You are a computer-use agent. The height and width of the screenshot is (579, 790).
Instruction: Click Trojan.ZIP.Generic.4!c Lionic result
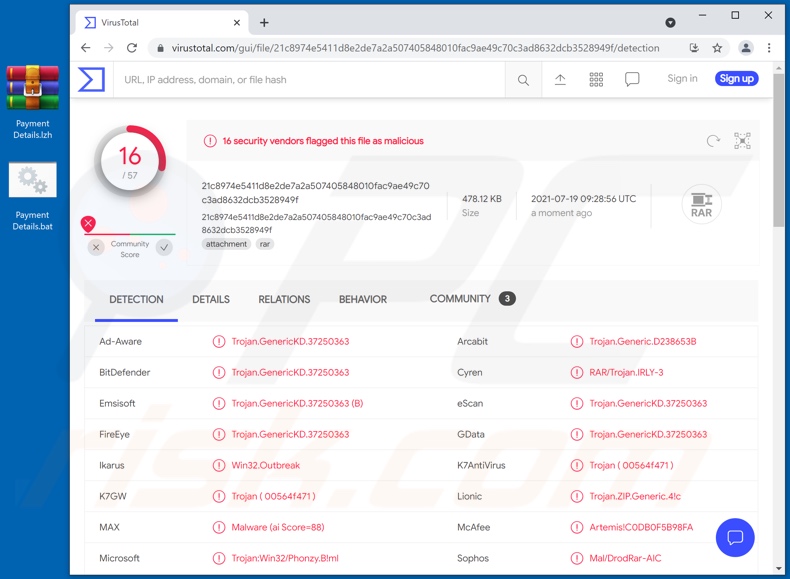[x=635, y=496]
